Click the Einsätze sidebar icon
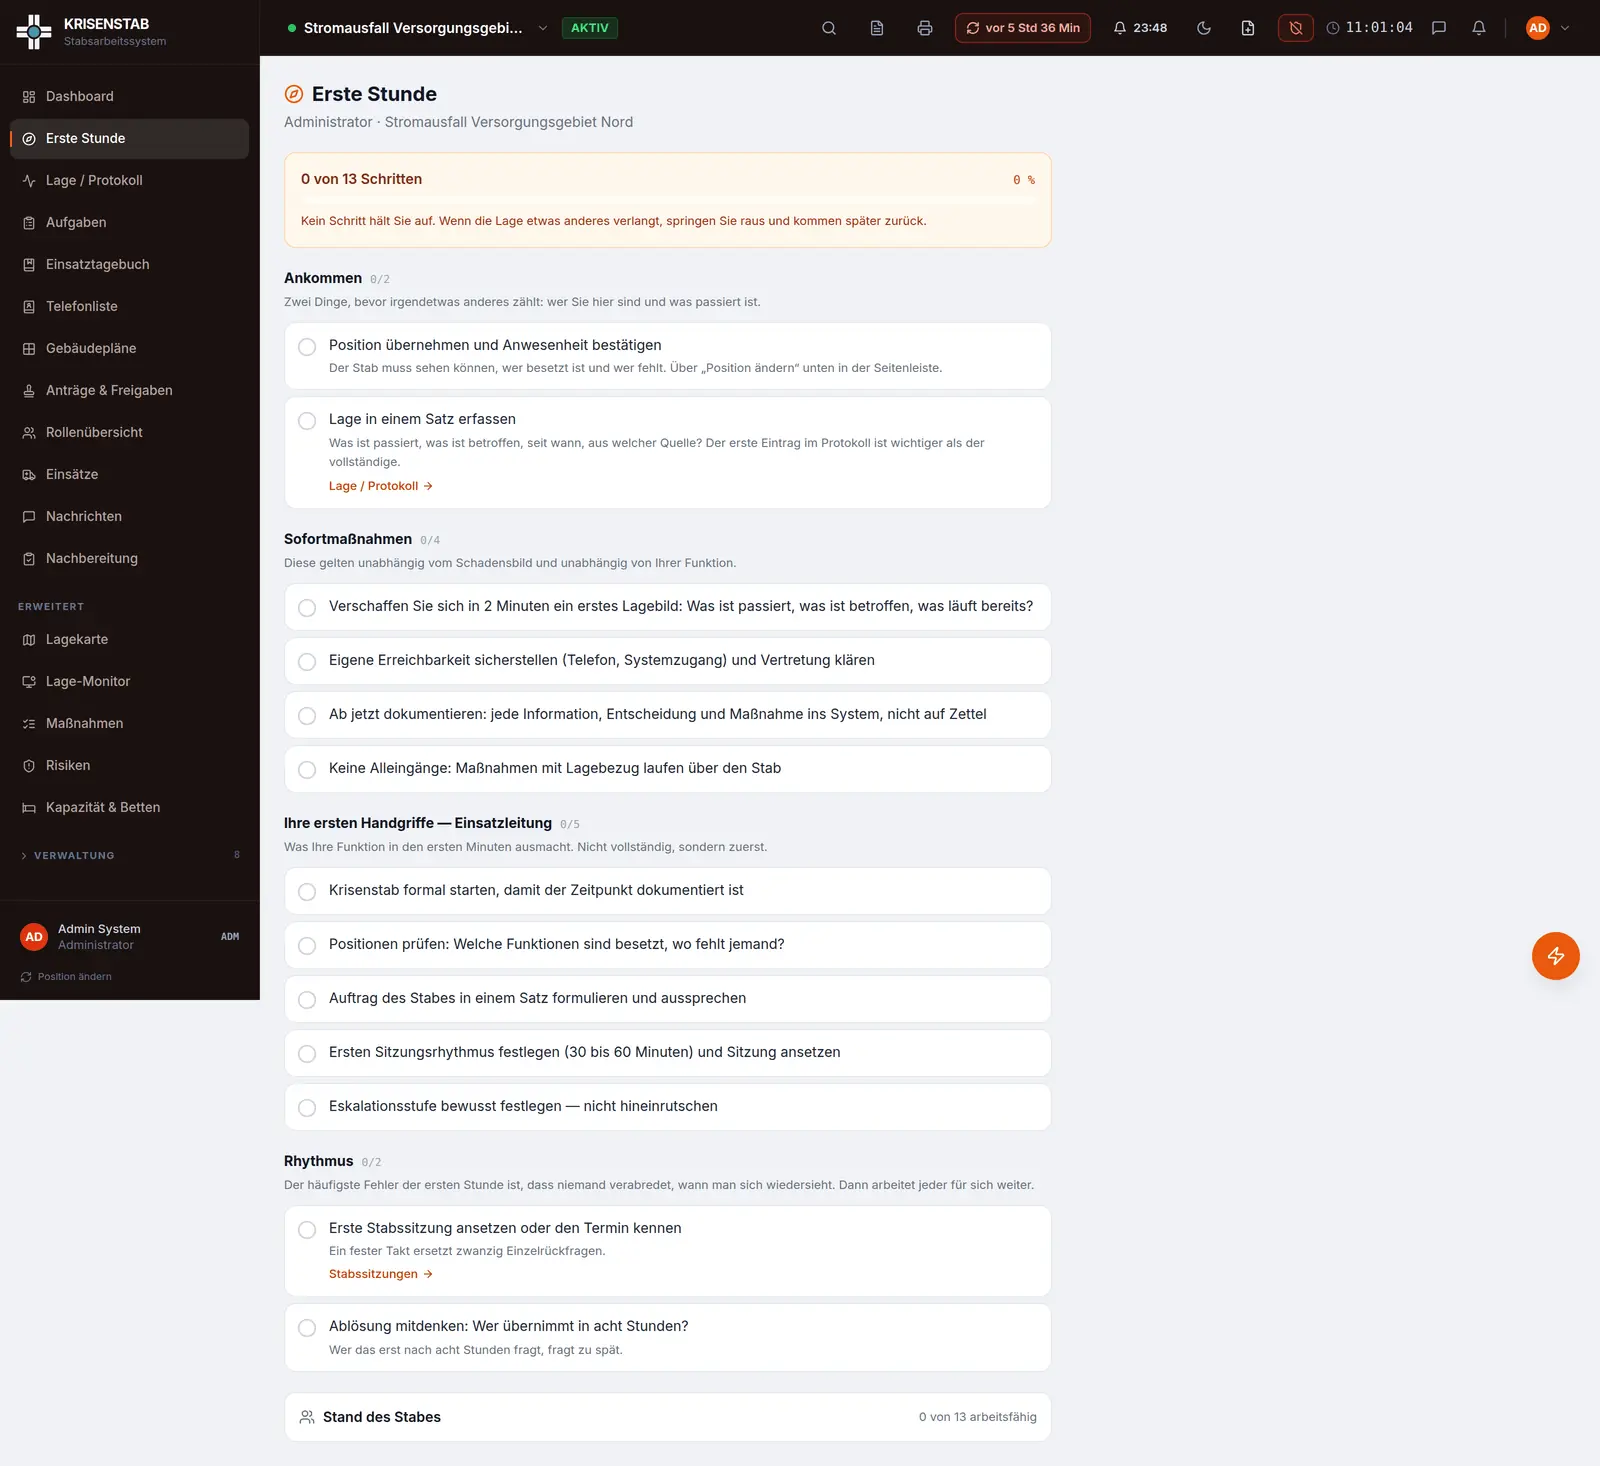This screenshot has height=1466, width=1600. 29,475
